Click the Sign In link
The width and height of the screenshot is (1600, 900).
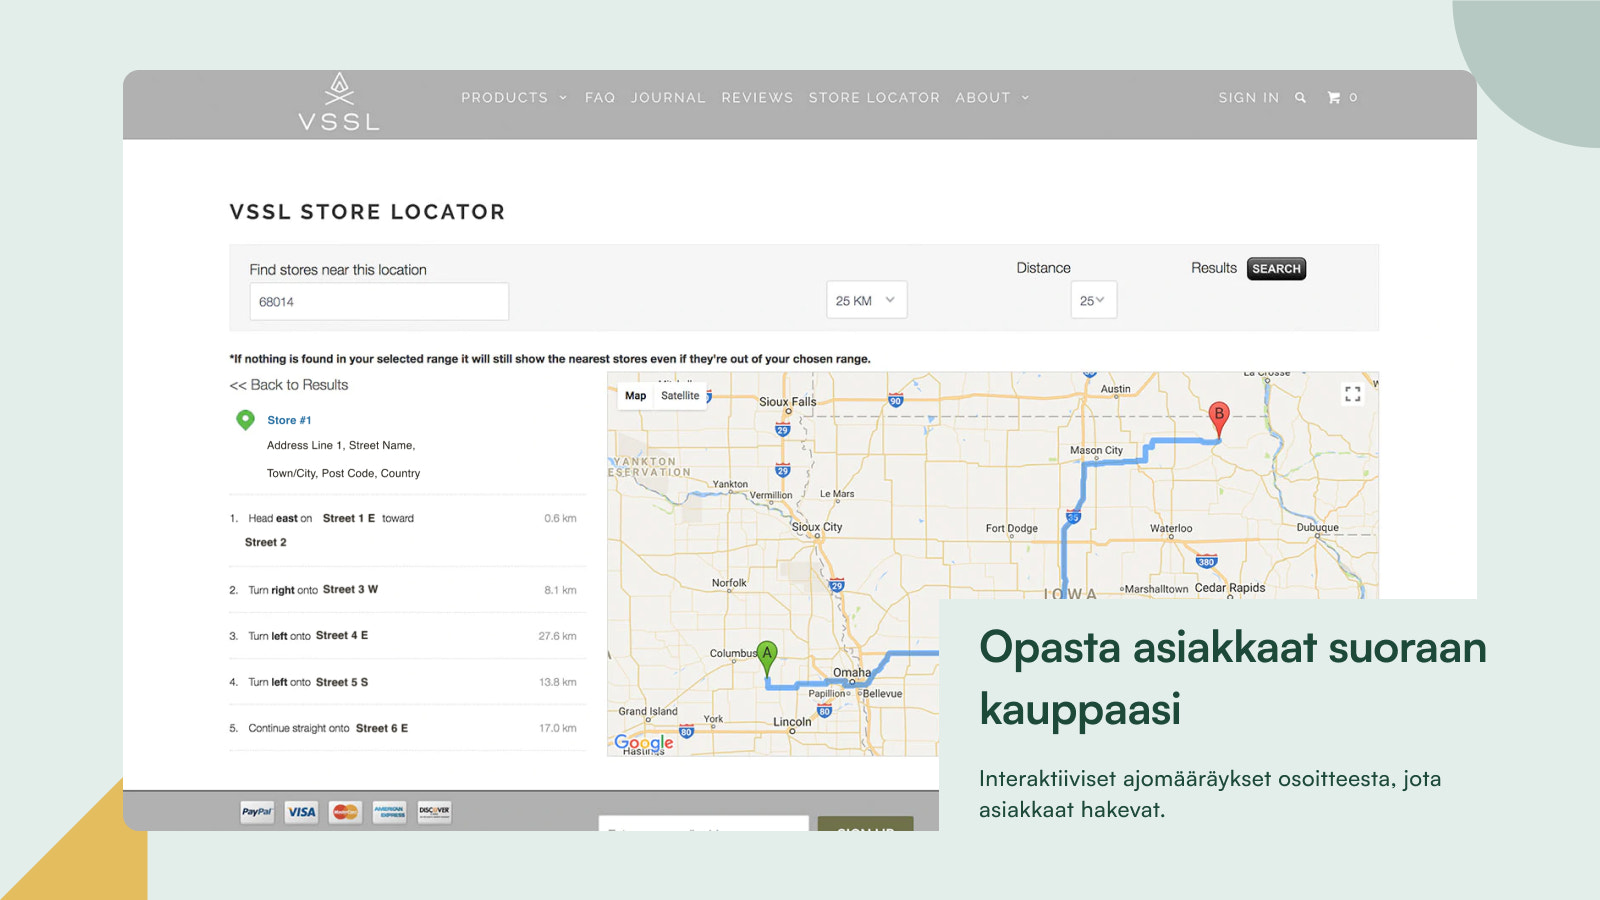[x=1248, y=98]
